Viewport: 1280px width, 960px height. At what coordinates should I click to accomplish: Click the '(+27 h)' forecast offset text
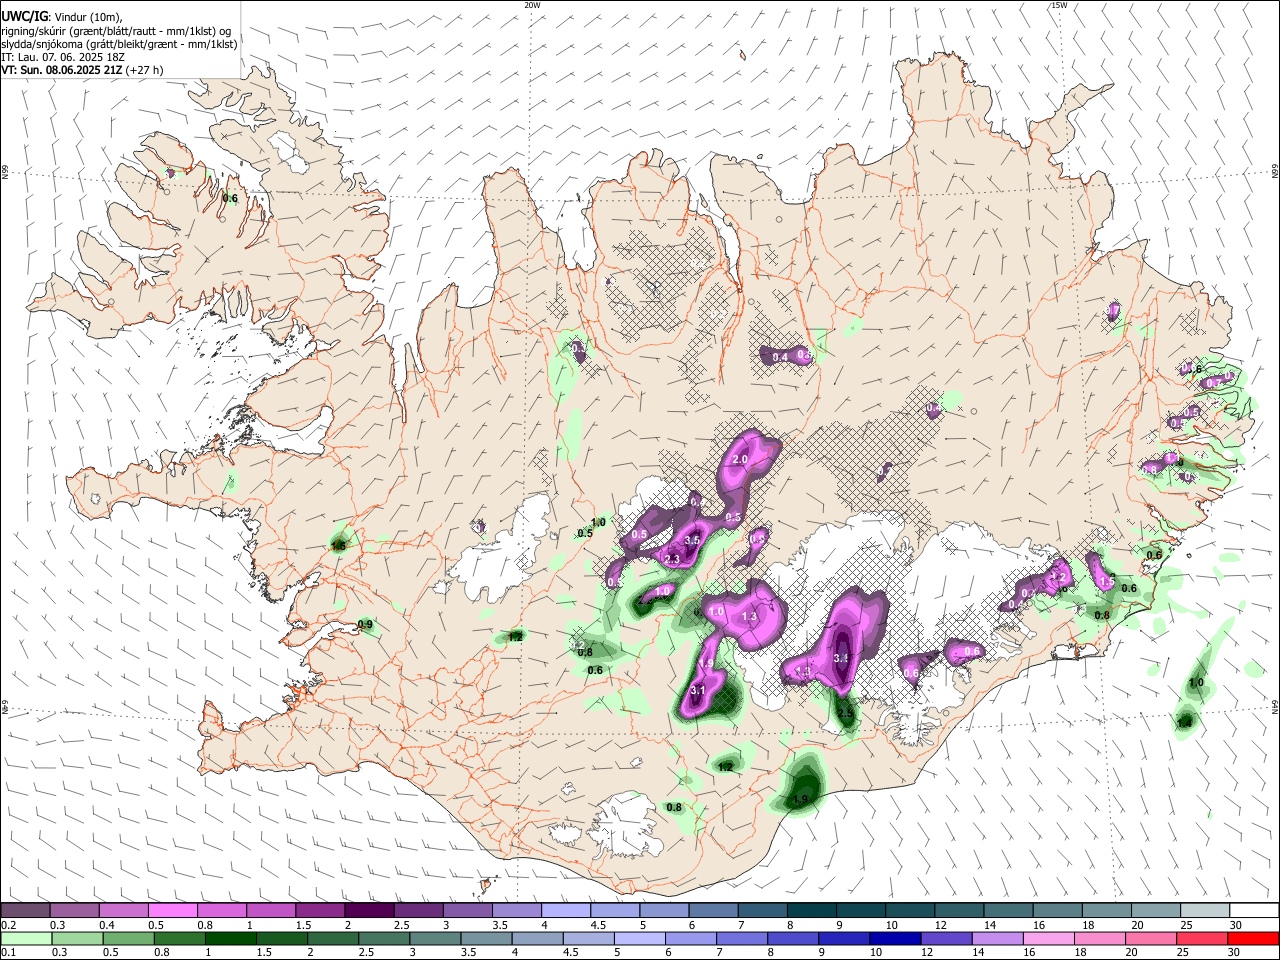tap(144, 70)
